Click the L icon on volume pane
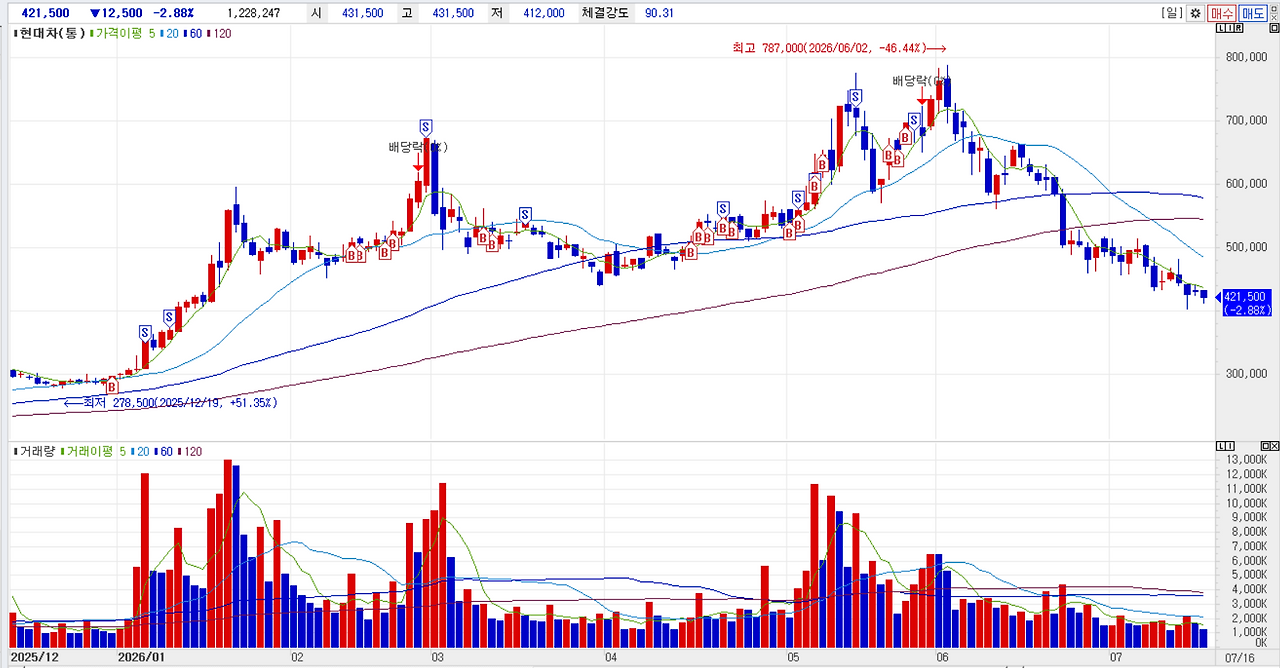The width and height of the screenshot is (1280, 668). point(1219,445)
